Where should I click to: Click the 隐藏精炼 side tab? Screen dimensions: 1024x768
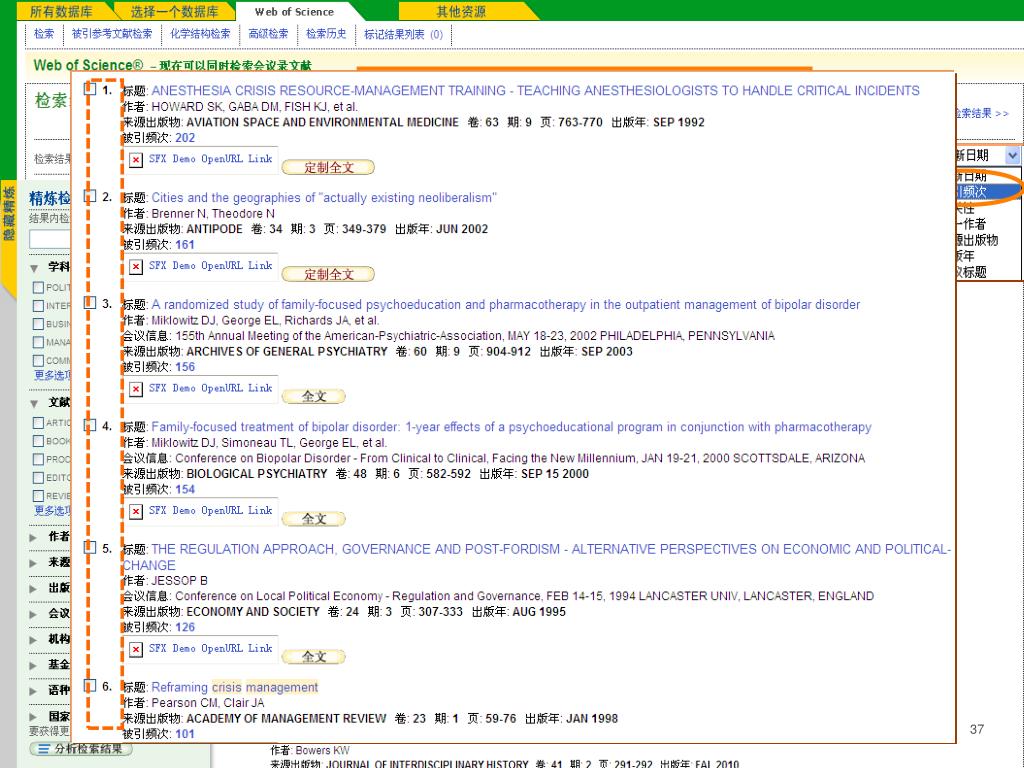click(x=9, y=214)
